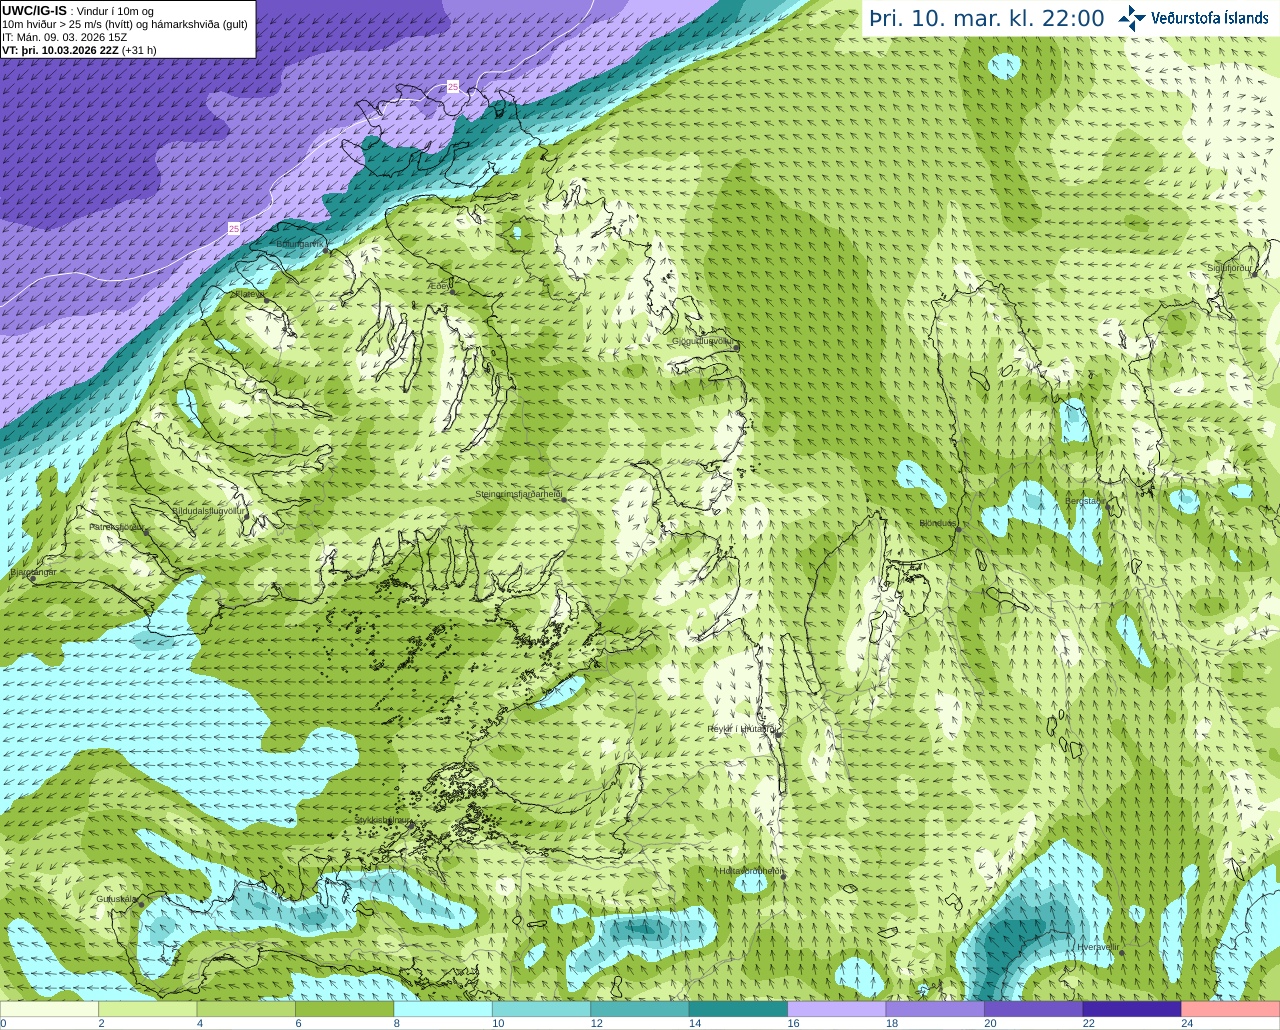The image size is (1280, 1030).
Task: Click the Hveravellir station label
Action: click(1098, 947)
